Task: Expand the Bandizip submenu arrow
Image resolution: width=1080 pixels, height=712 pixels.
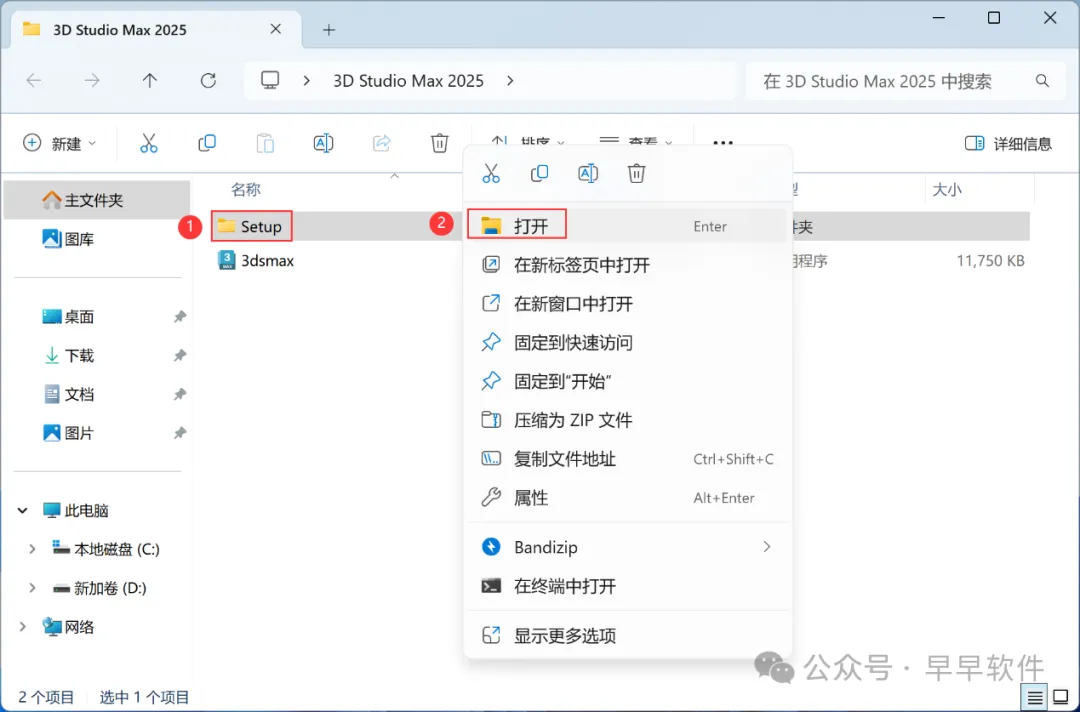Action: tap(767, 547)
